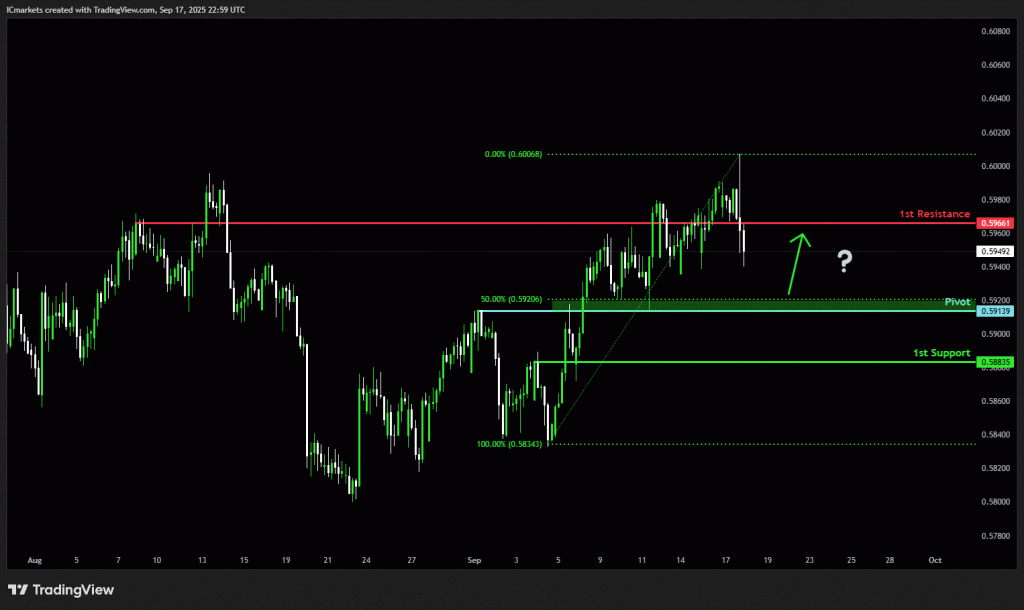Click the 0.57800 price axis label
Screen dimensions: 1024x610
coord(995,536)
